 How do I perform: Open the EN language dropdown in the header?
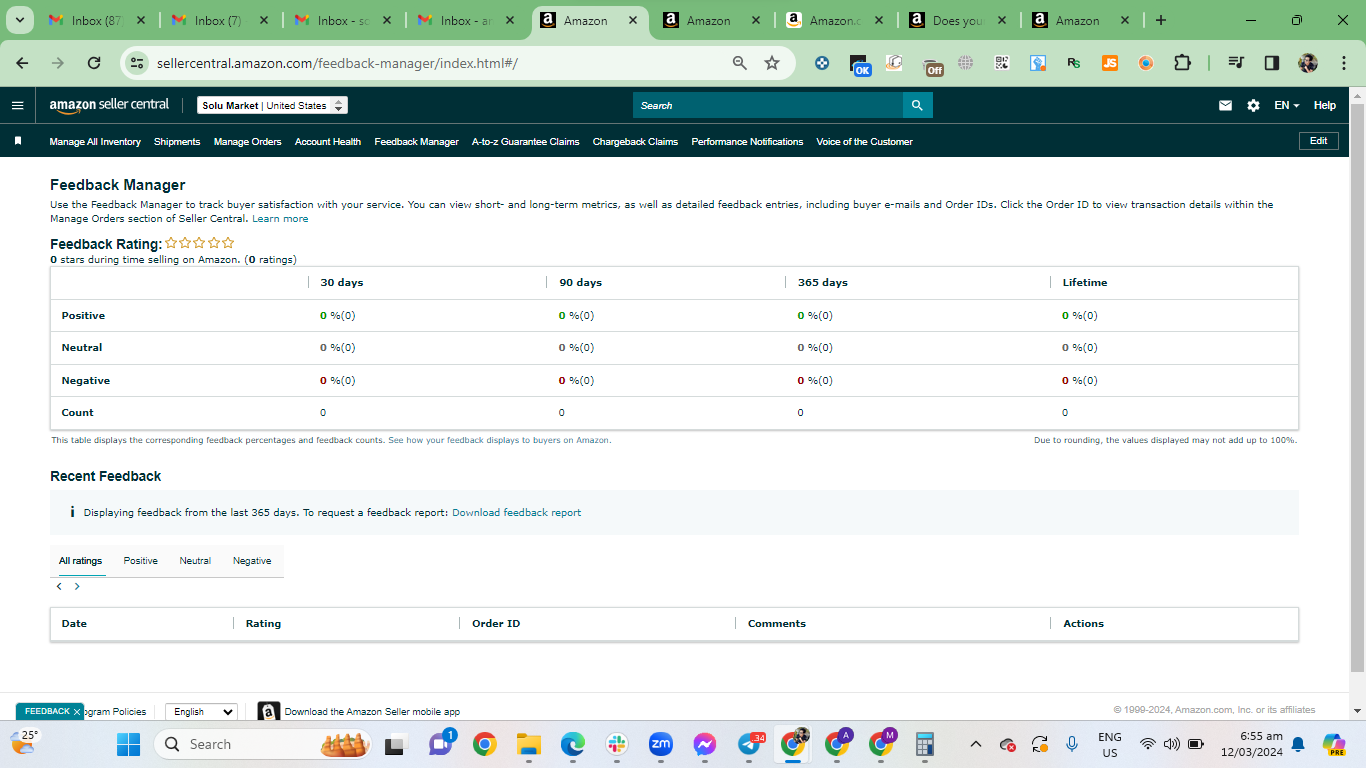pyautogui.click(x=1286, y=105)
